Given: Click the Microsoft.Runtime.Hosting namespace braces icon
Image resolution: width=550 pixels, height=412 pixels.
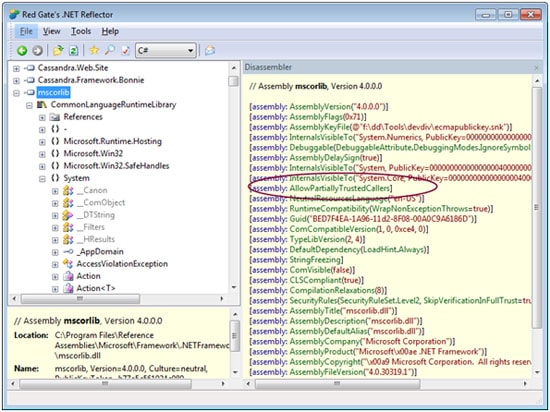Looking at the screenshot, I should tap(55, 141).
